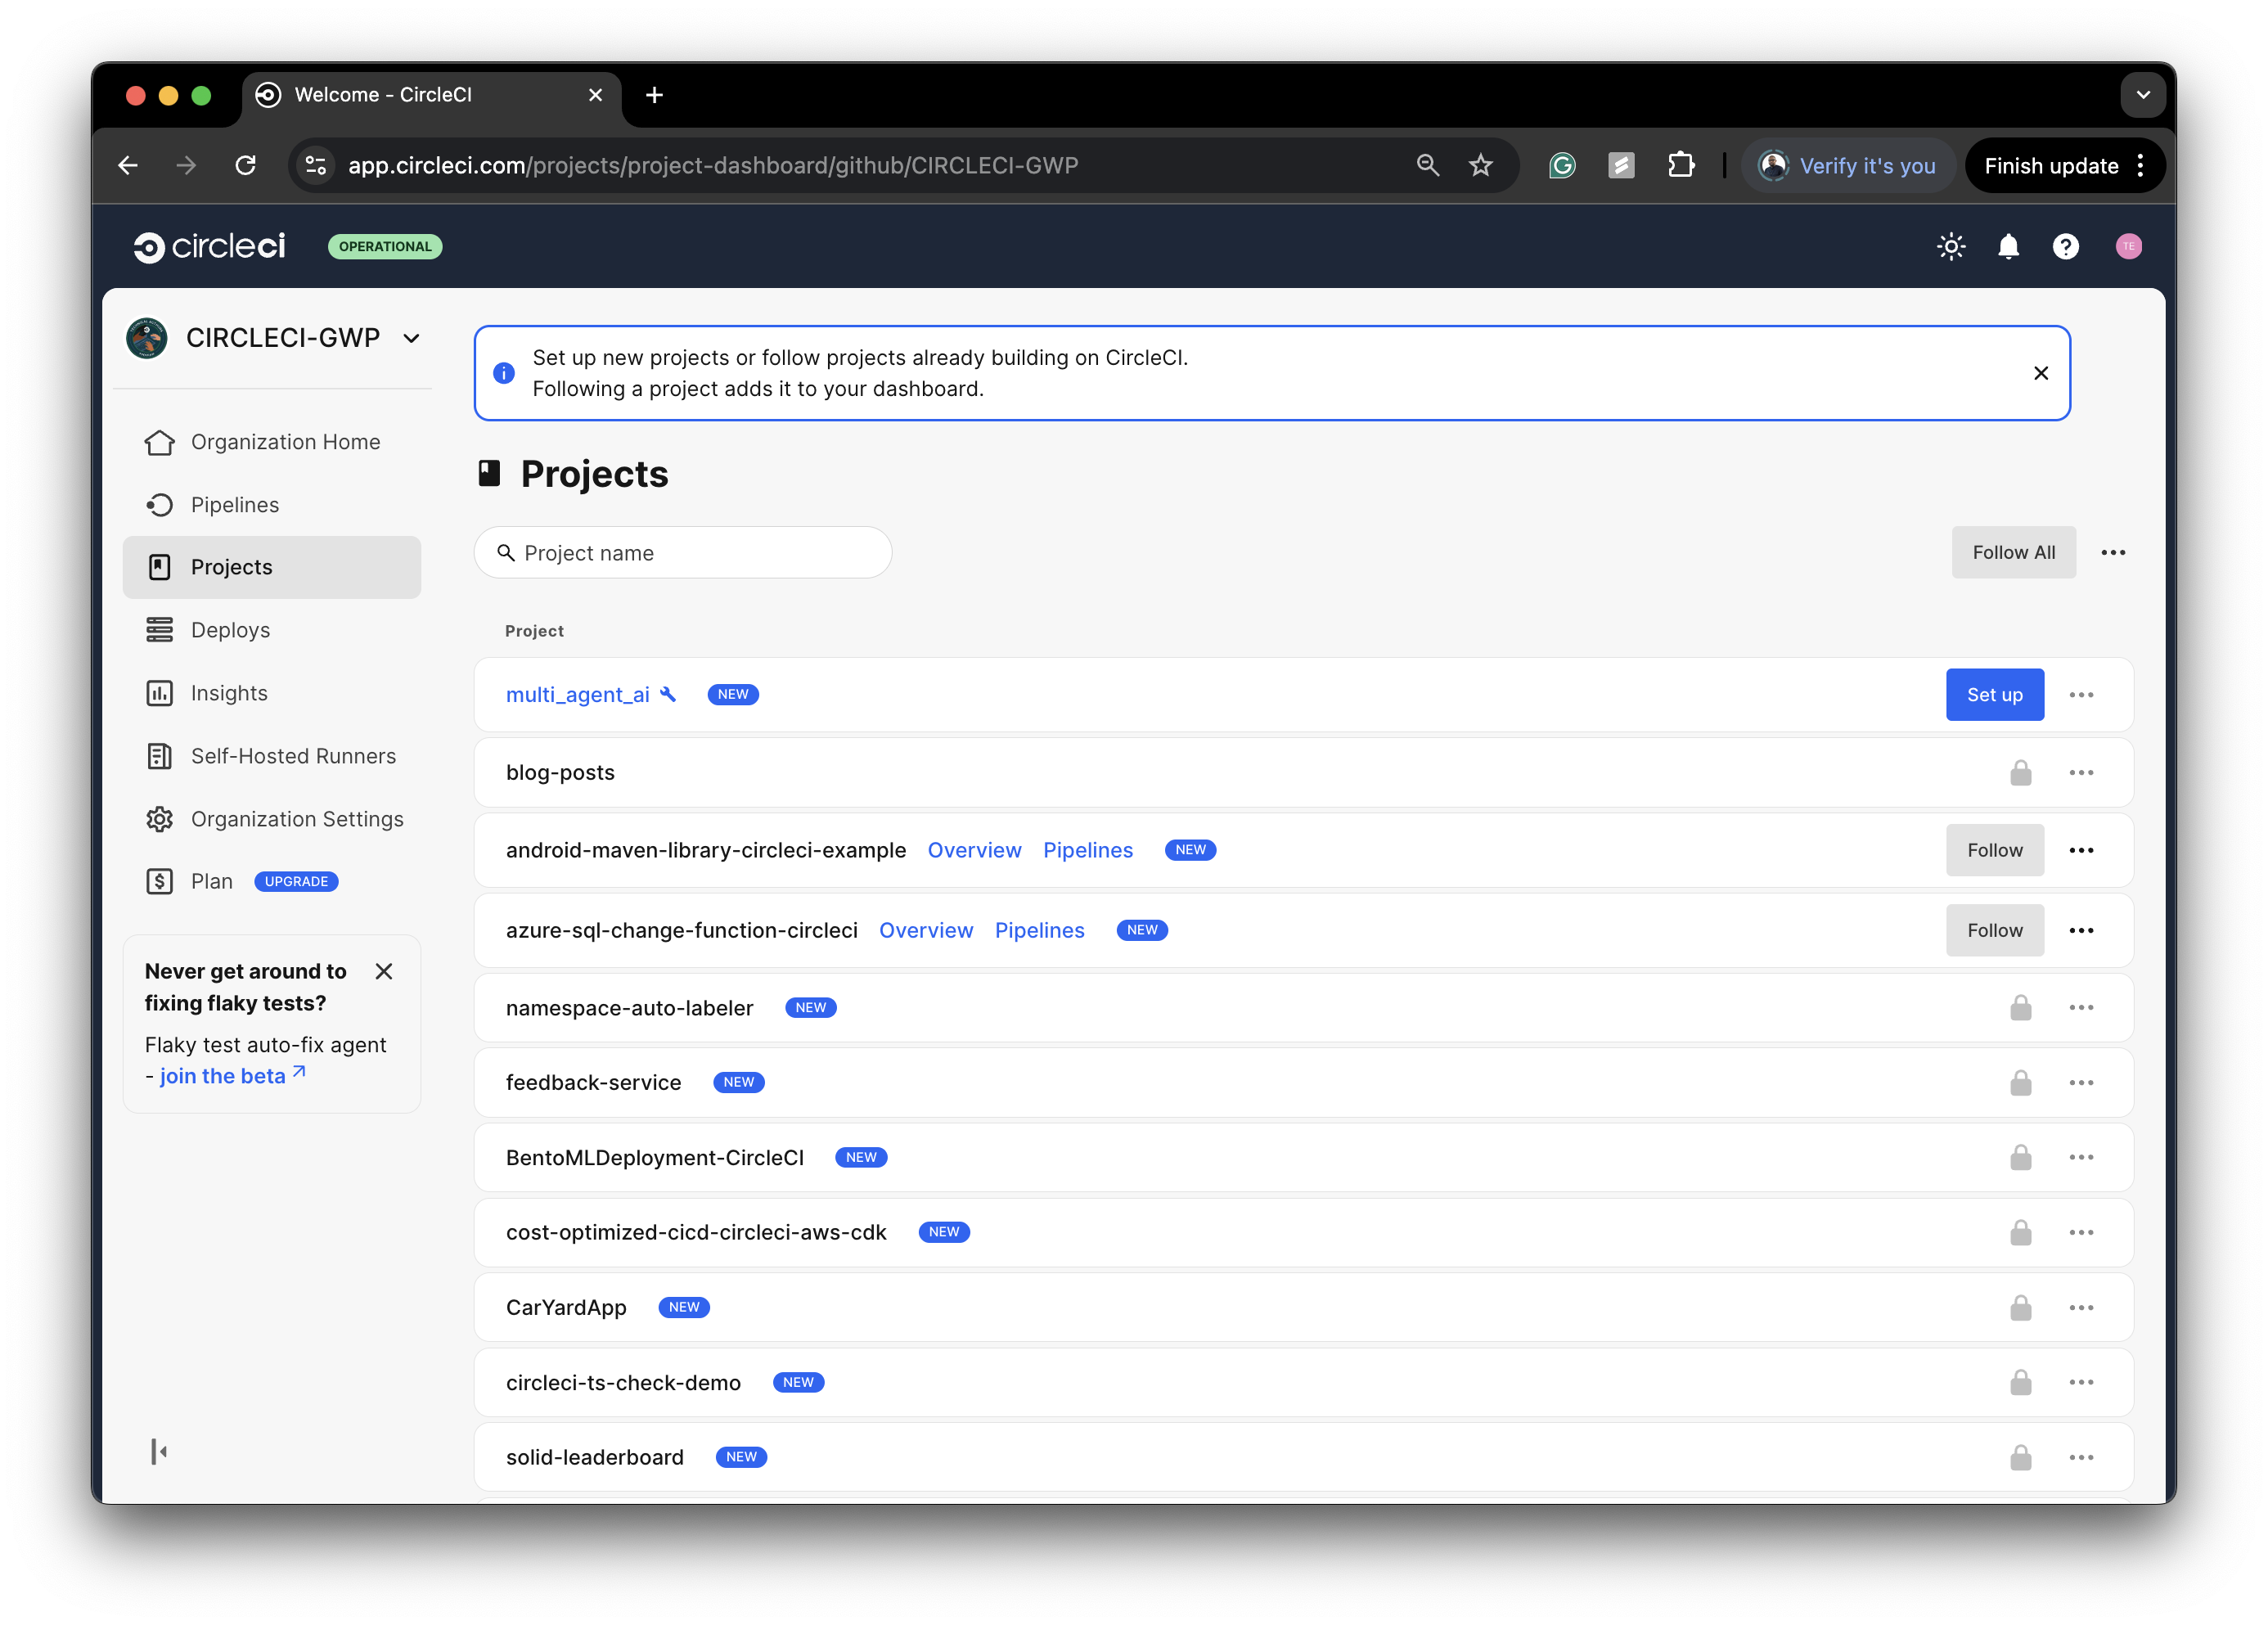Open the join the beta link
The image size is (2268, 1625).
pyautogui.click(x=222, y=1075)
